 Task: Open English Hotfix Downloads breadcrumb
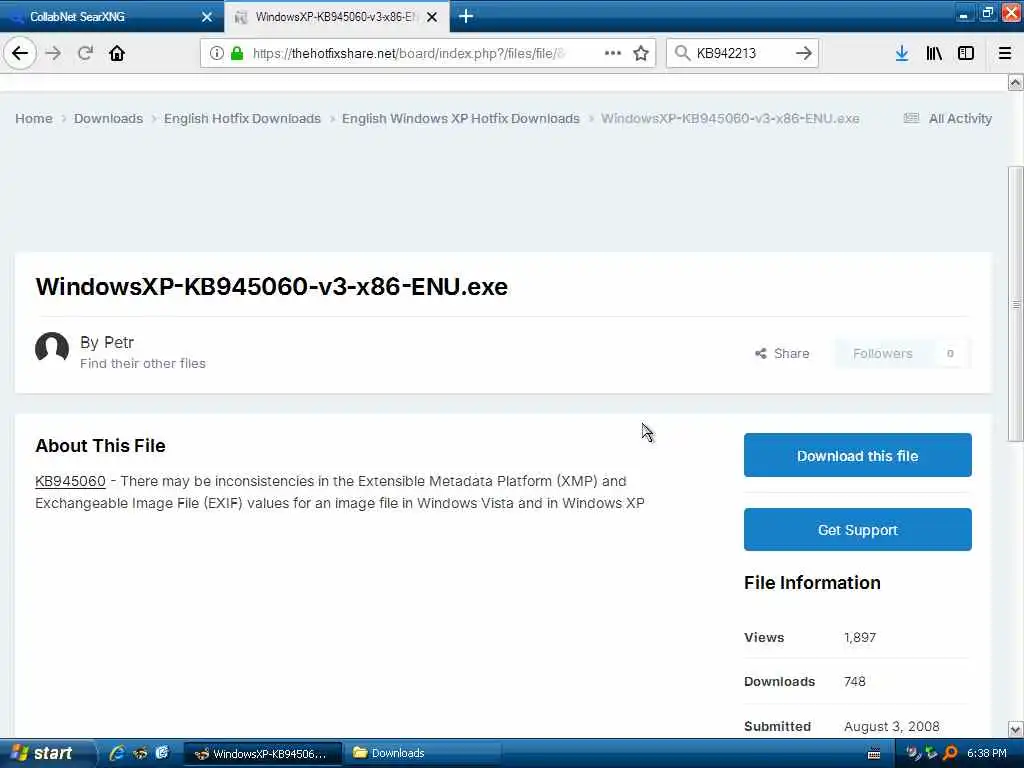[242, 118]
